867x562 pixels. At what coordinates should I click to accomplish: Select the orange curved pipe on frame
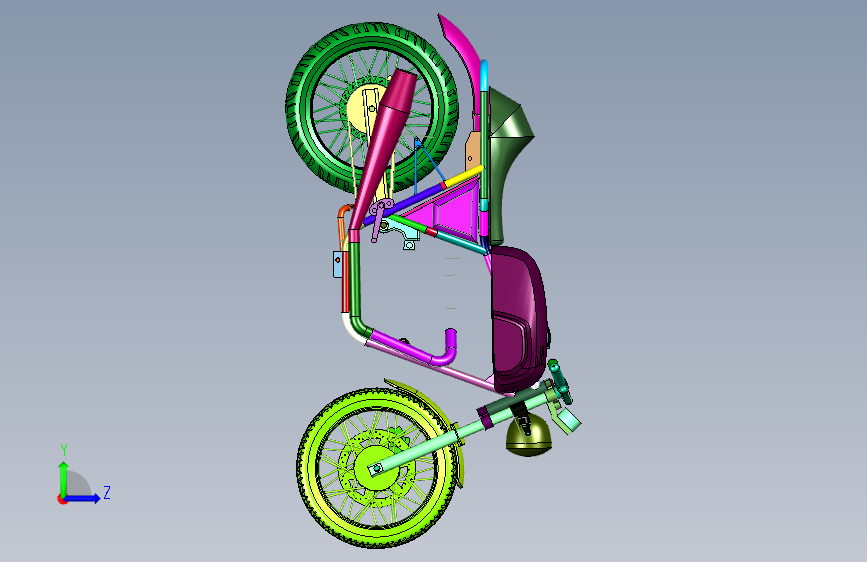pyautogui.click(x=342, y=221)
